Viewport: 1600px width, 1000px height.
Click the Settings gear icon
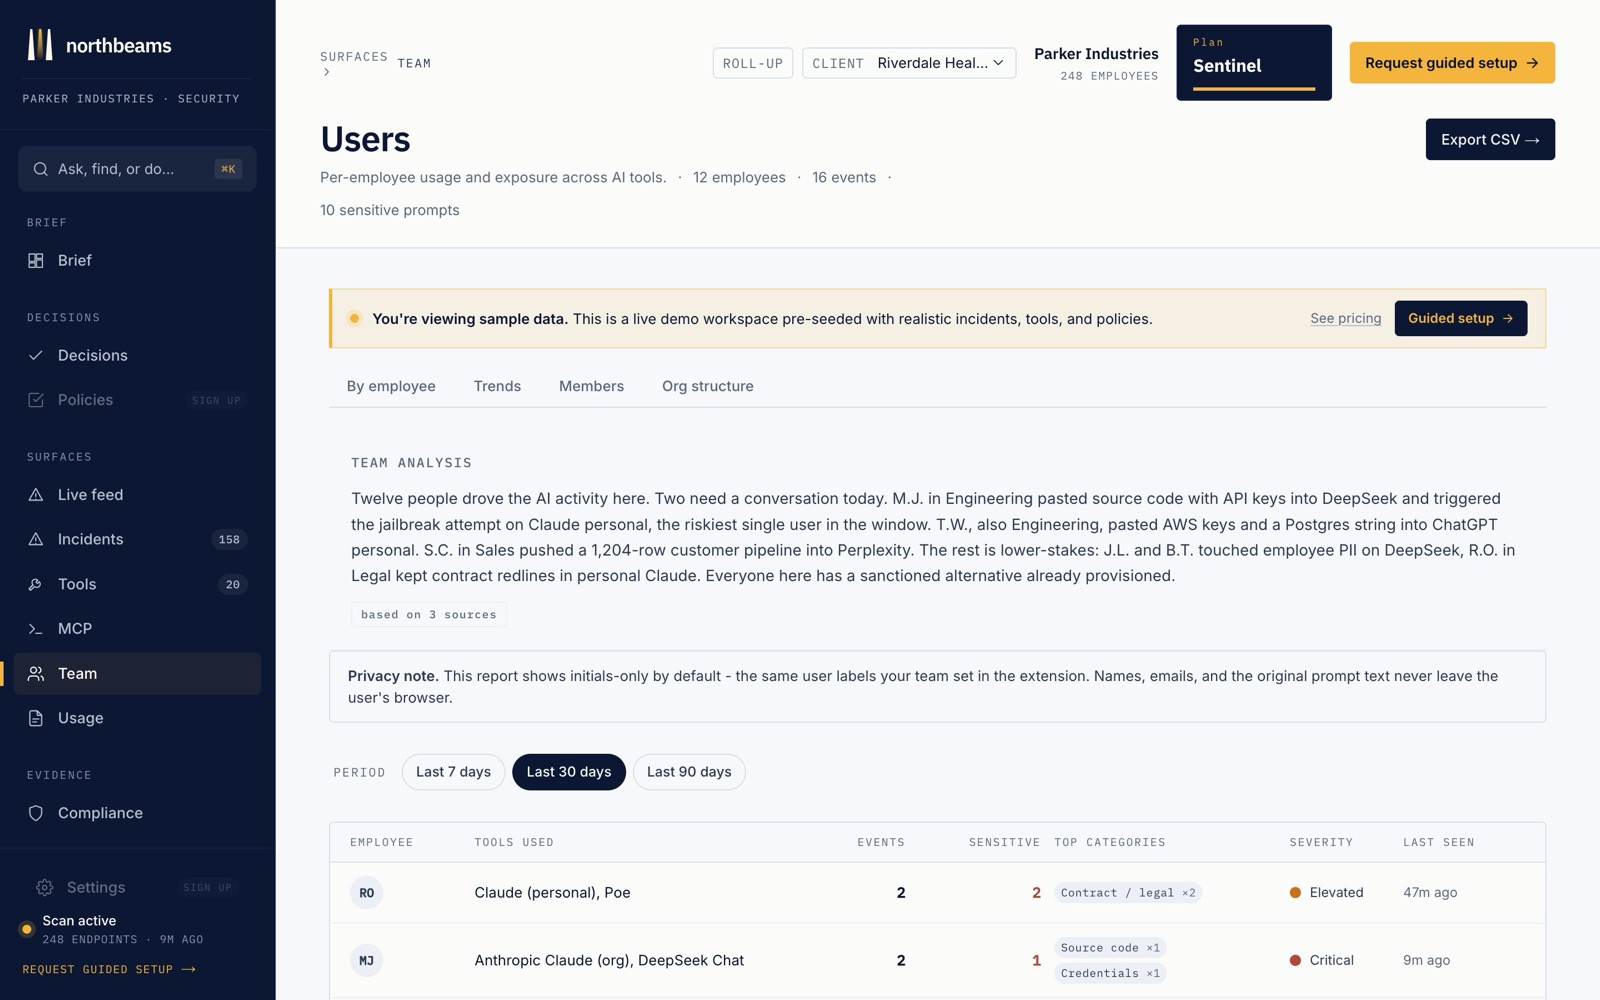tap(45, 887)
